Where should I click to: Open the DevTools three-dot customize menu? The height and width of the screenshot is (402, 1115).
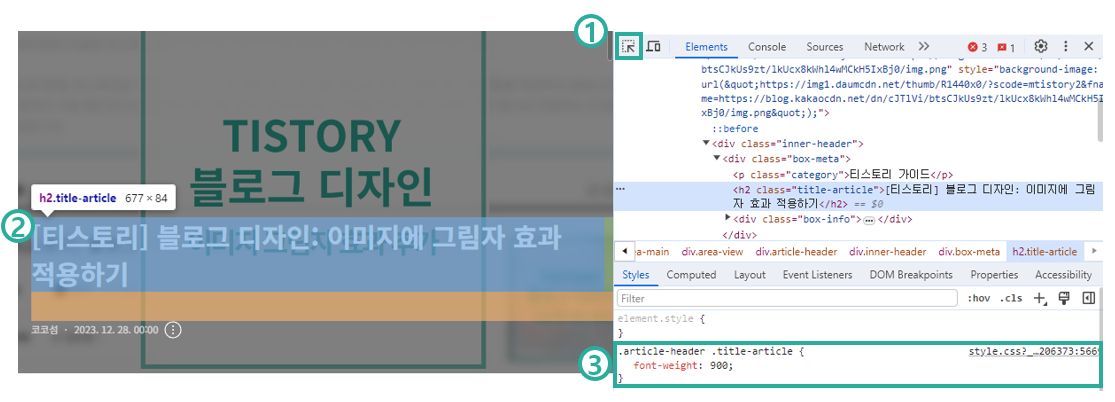1065,46
